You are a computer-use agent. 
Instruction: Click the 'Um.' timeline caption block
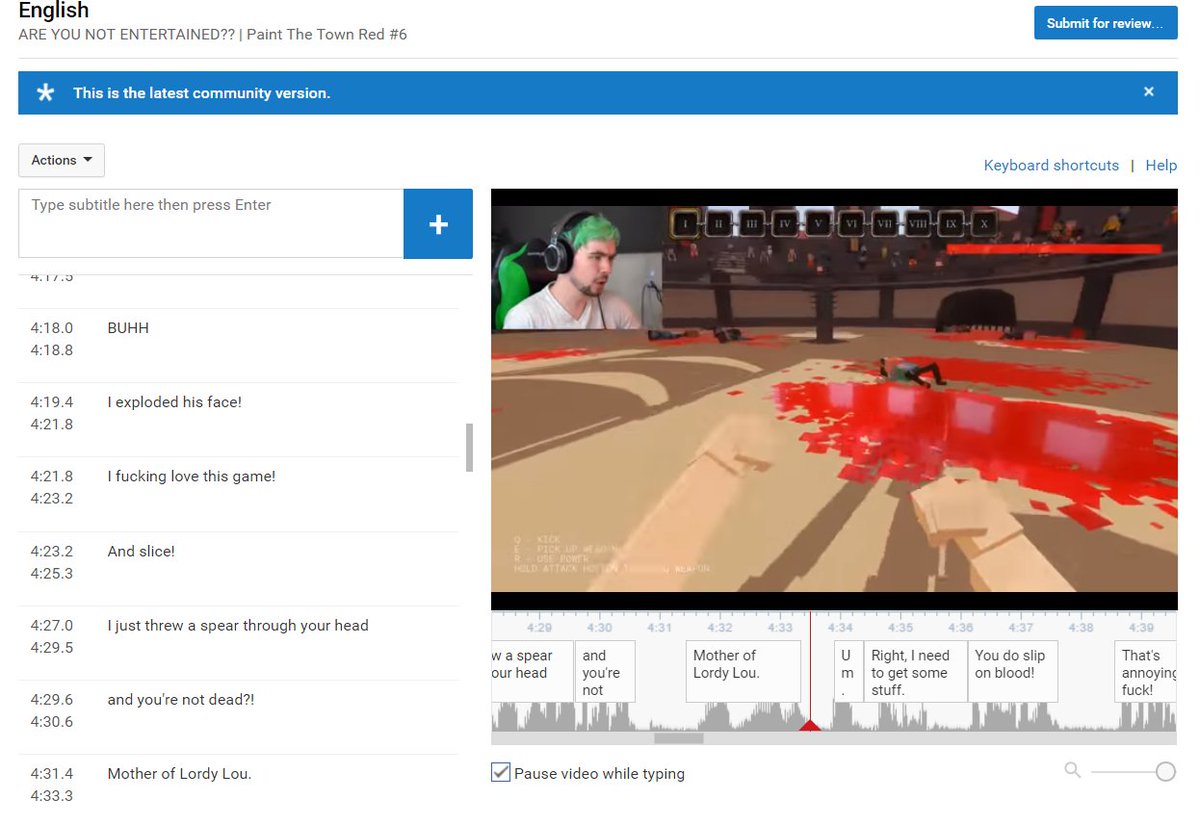point(847,671)
